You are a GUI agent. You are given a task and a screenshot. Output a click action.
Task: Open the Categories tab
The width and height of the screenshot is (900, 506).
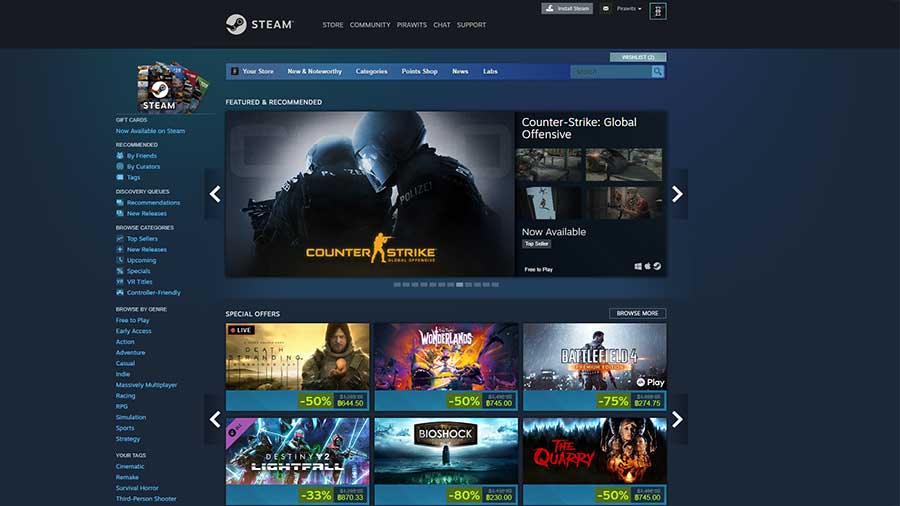(371, 71)
